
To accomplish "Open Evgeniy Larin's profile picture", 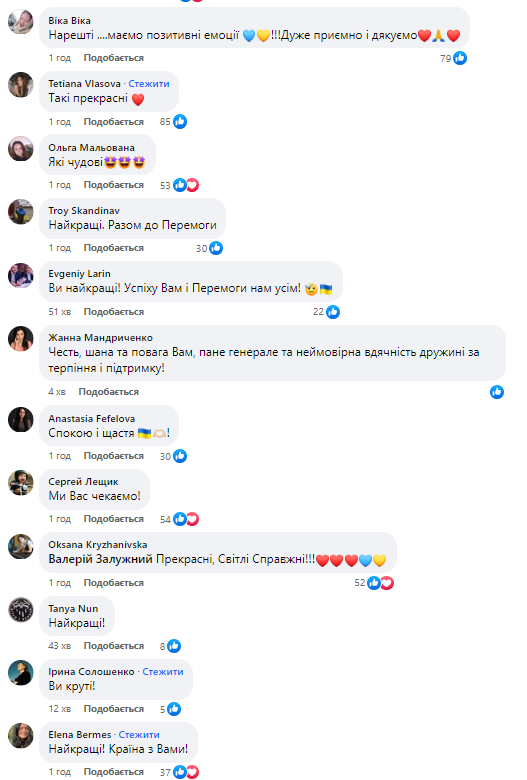I will click(20, 275).
